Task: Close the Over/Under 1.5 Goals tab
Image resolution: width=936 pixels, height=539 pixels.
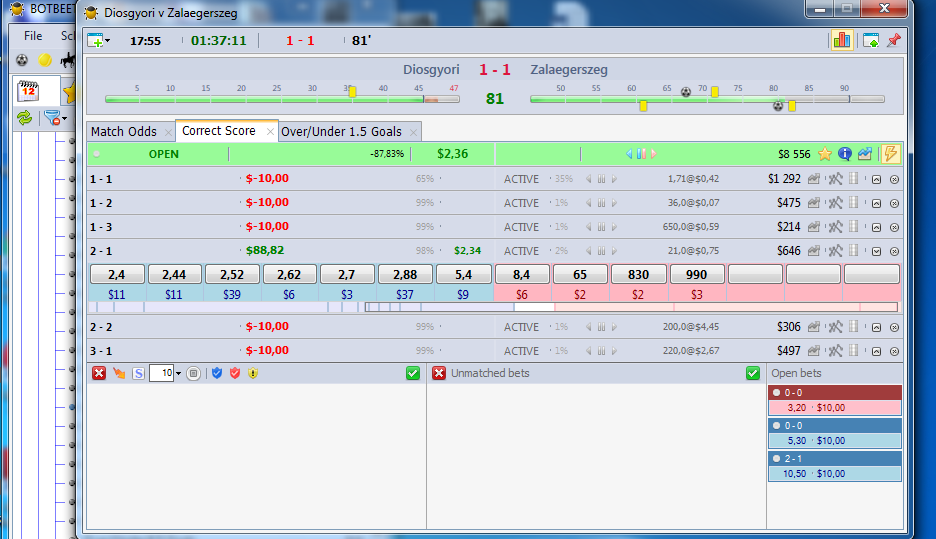Action: pyautogui.click(x=413, y=132)
